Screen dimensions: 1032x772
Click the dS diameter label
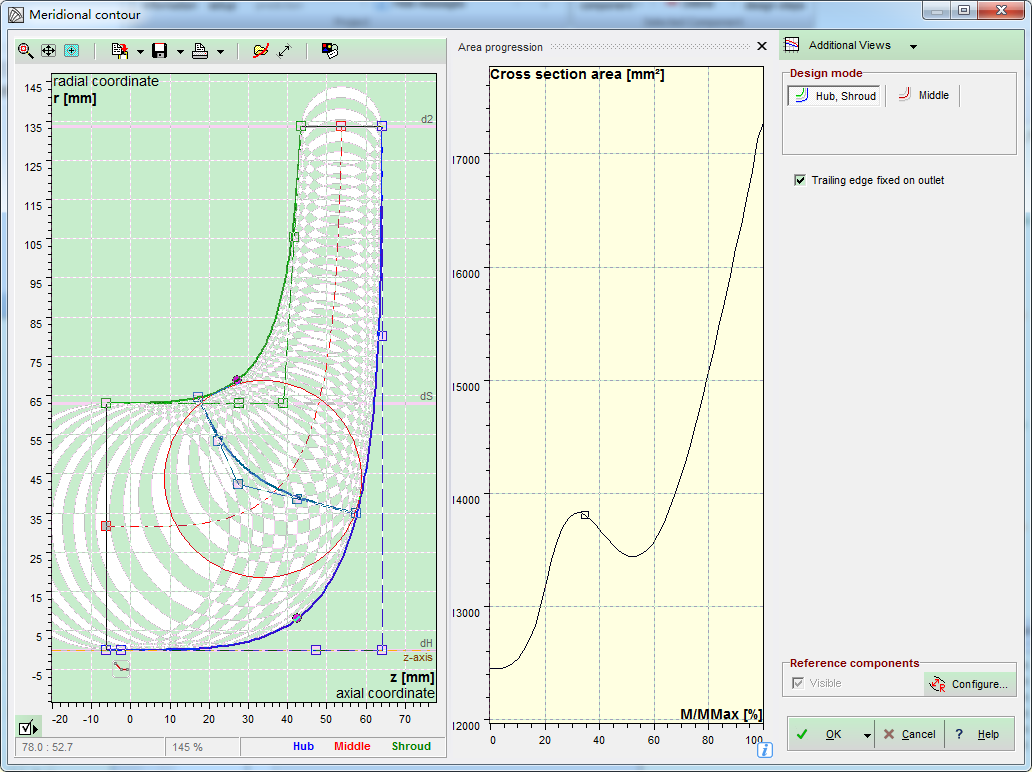pos(426,396)
